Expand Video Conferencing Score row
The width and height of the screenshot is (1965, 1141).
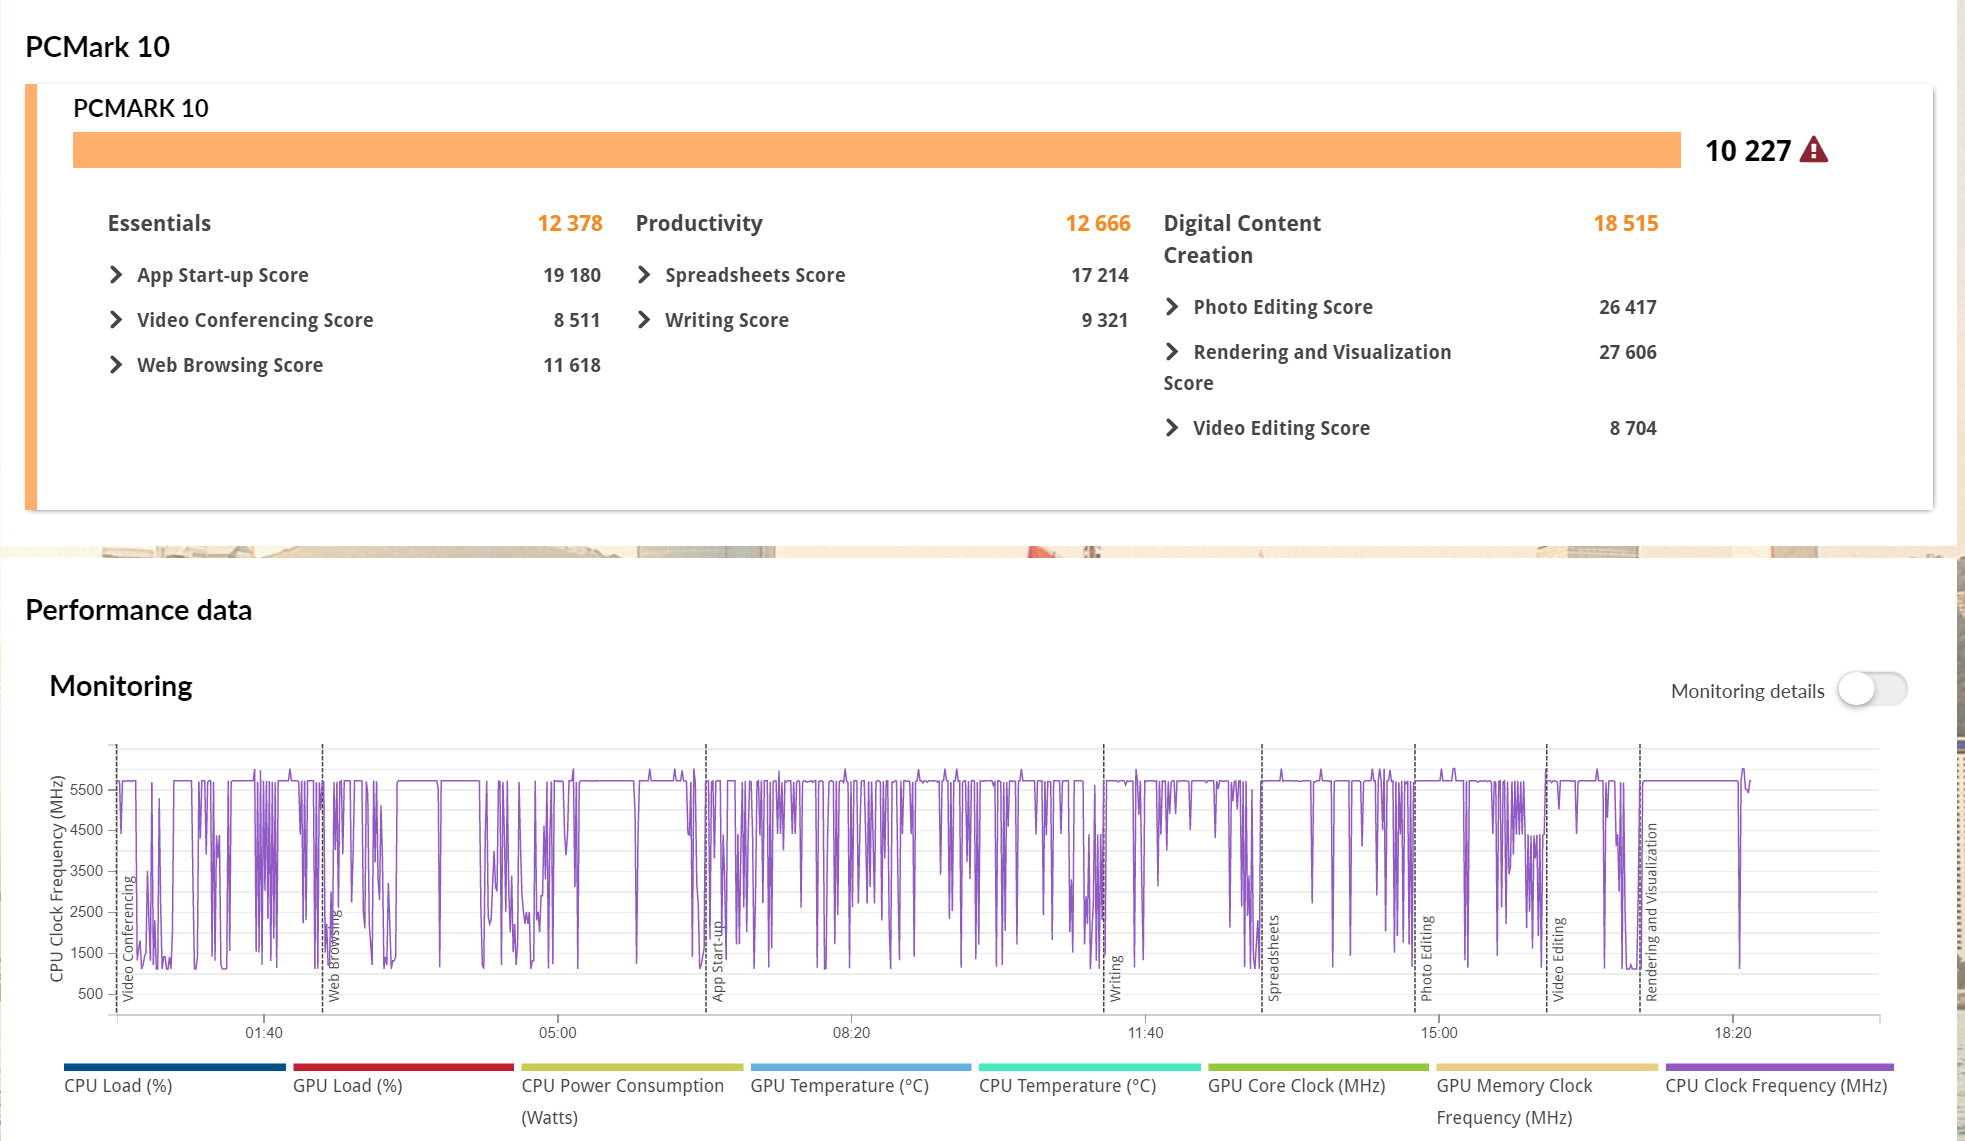pyautogui.click(x=116, y=320)
